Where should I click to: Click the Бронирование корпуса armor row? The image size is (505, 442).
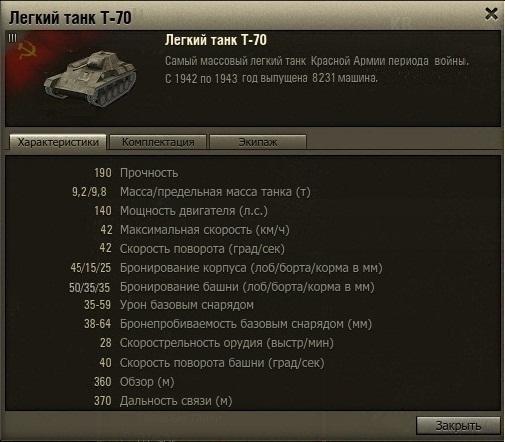click(x=226, y=268)
